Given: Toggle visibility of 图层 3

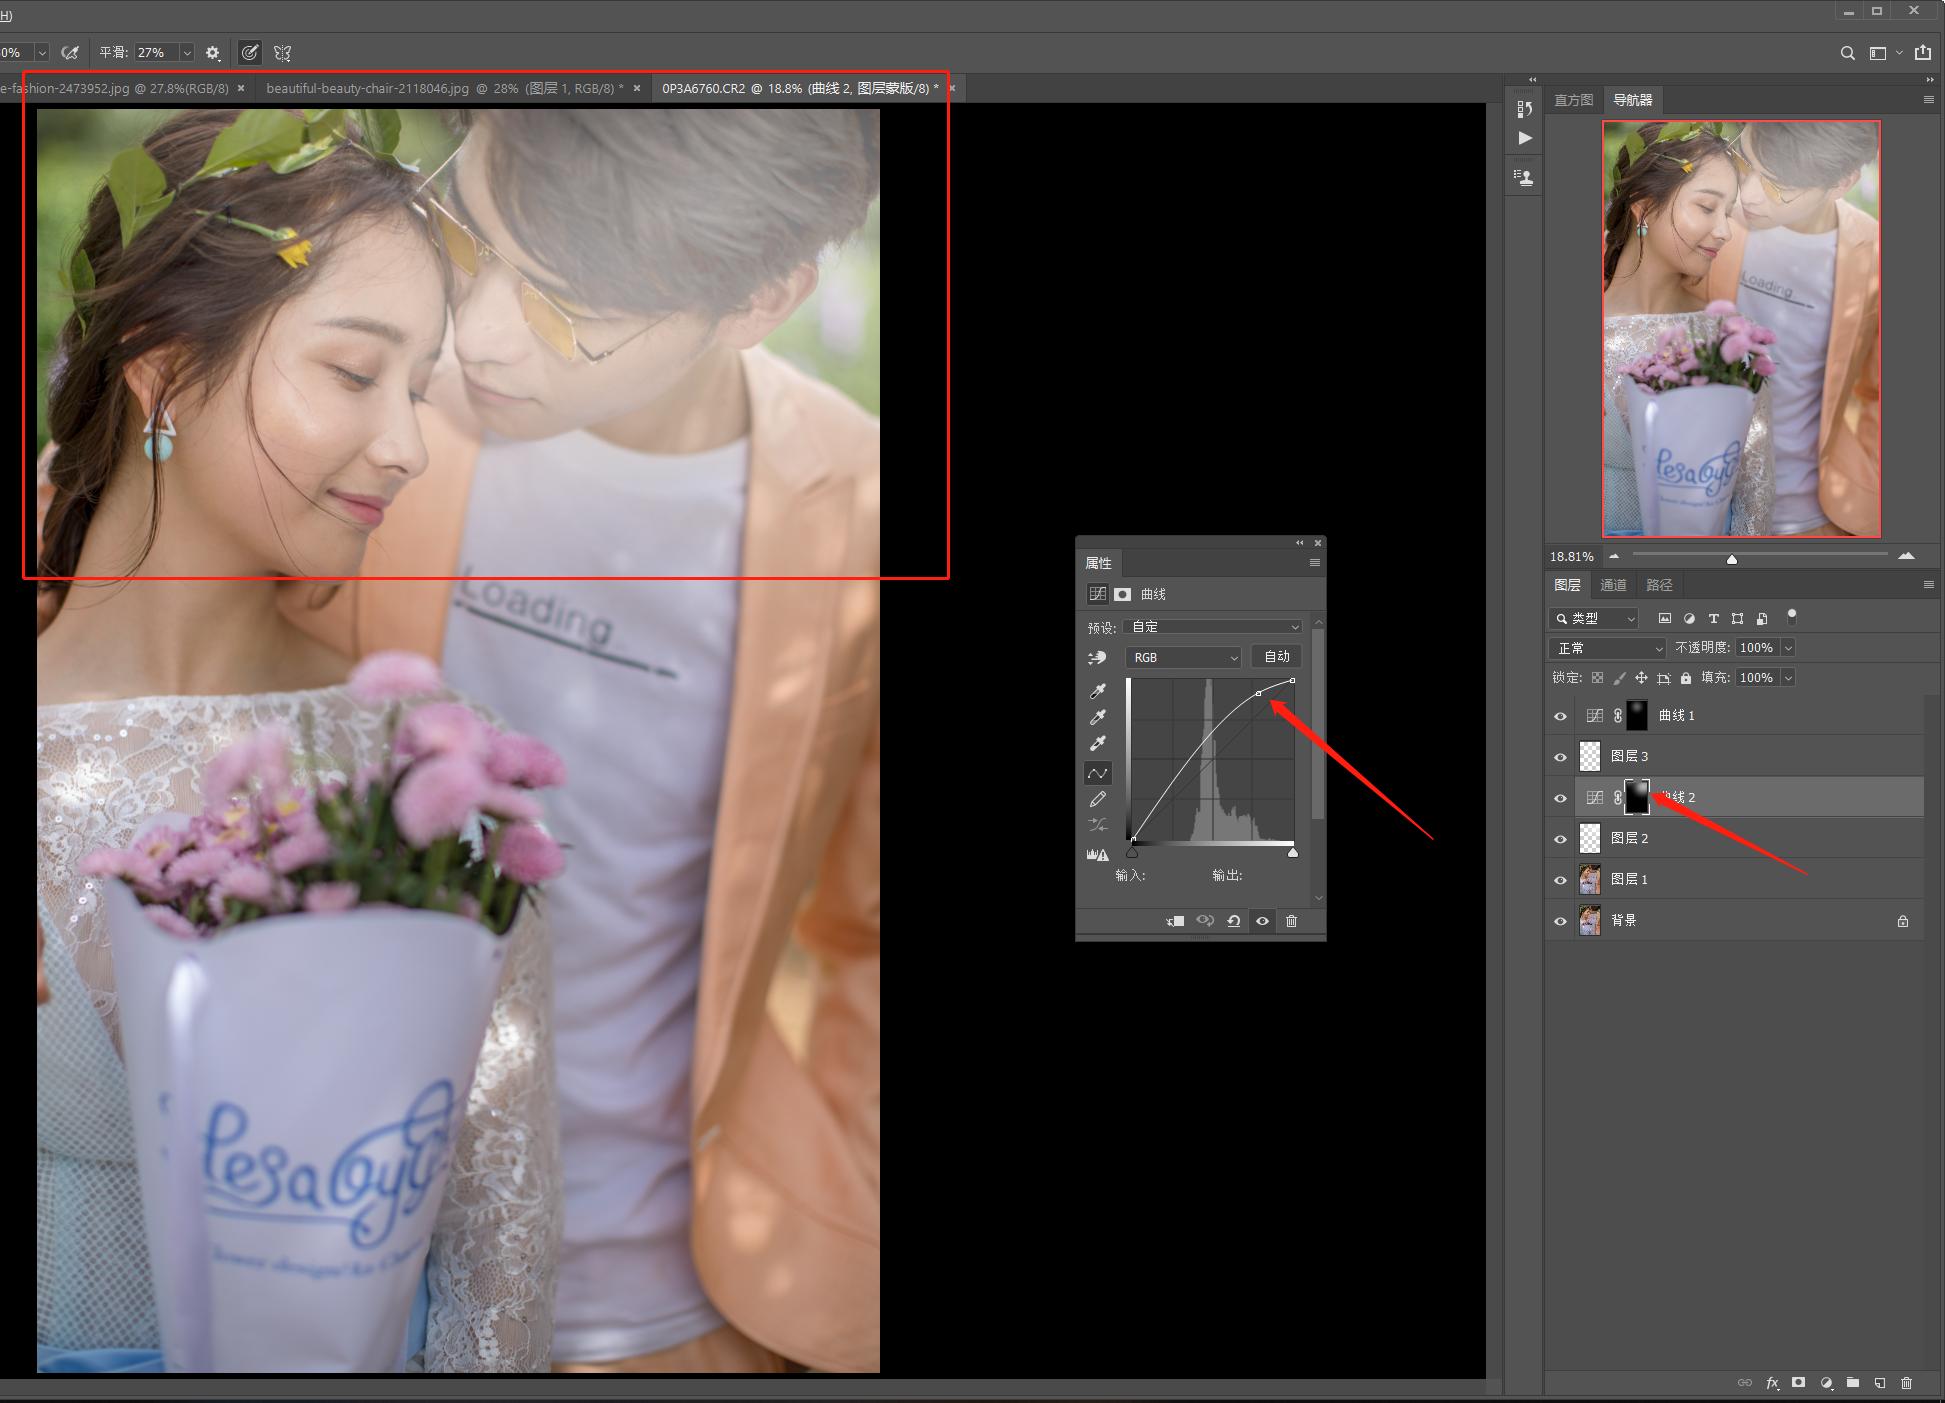Looking at the screenshot, I should tap(1560, 757).
